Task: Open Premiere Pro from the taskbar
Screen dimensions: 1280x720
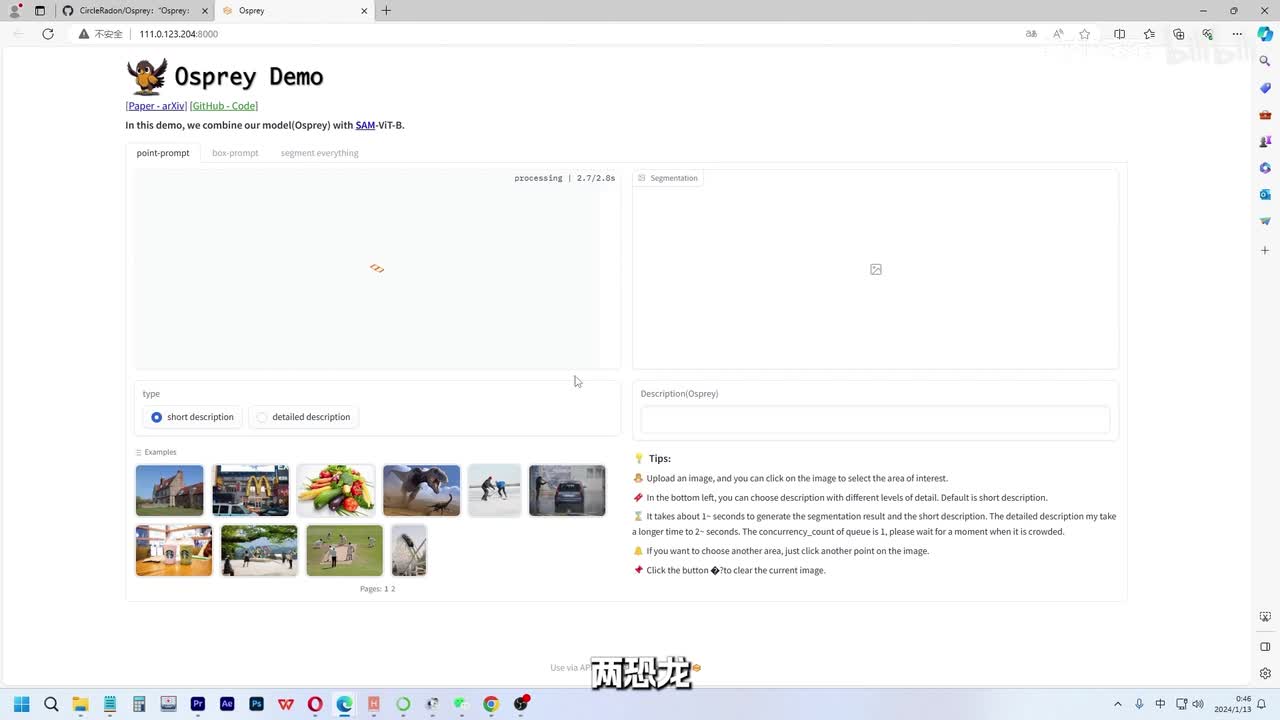Action: point(198,704)
